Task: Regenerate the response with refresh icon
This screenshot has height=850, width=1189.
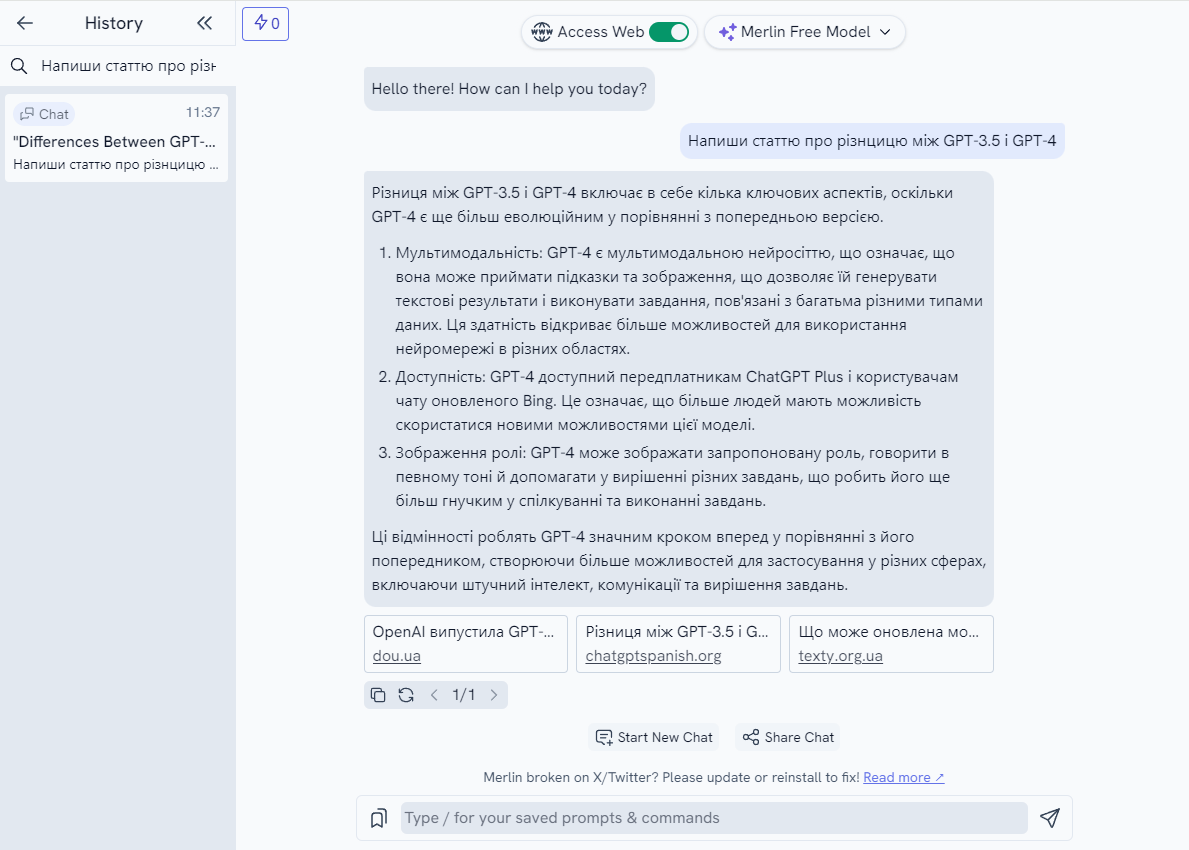Action: (406, 695)
